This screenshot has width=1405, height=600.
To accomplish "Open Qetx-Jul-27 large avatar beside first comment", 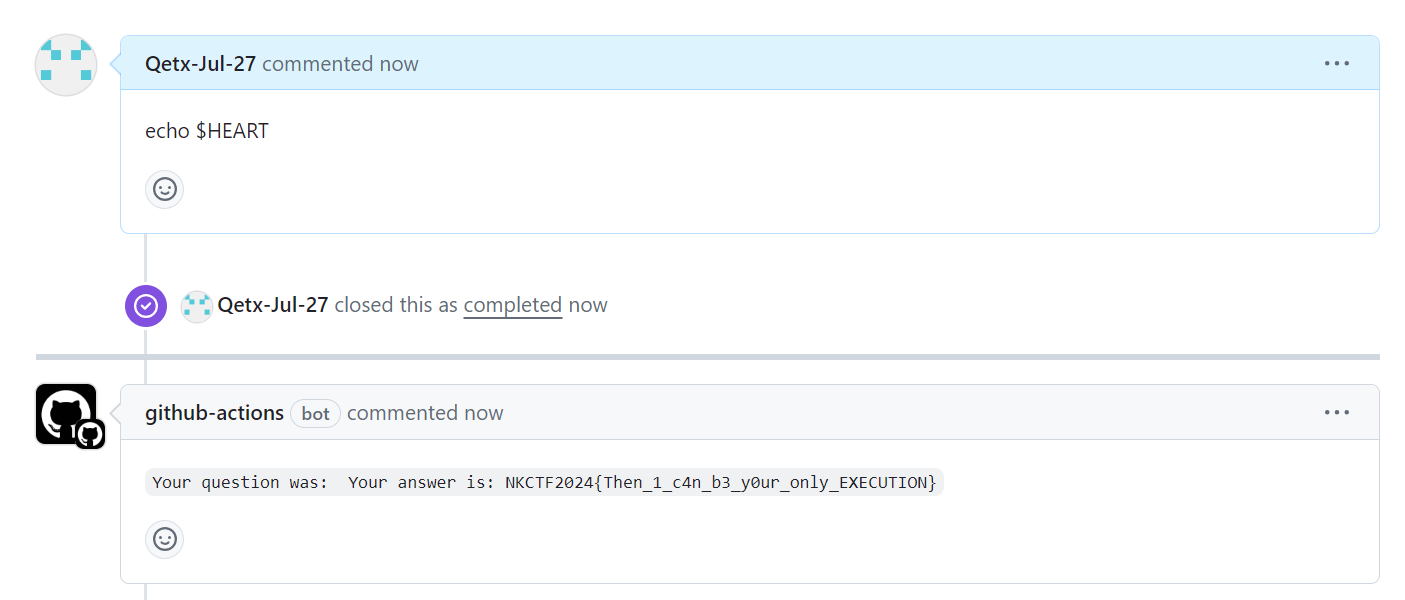I will pos(66,65).
